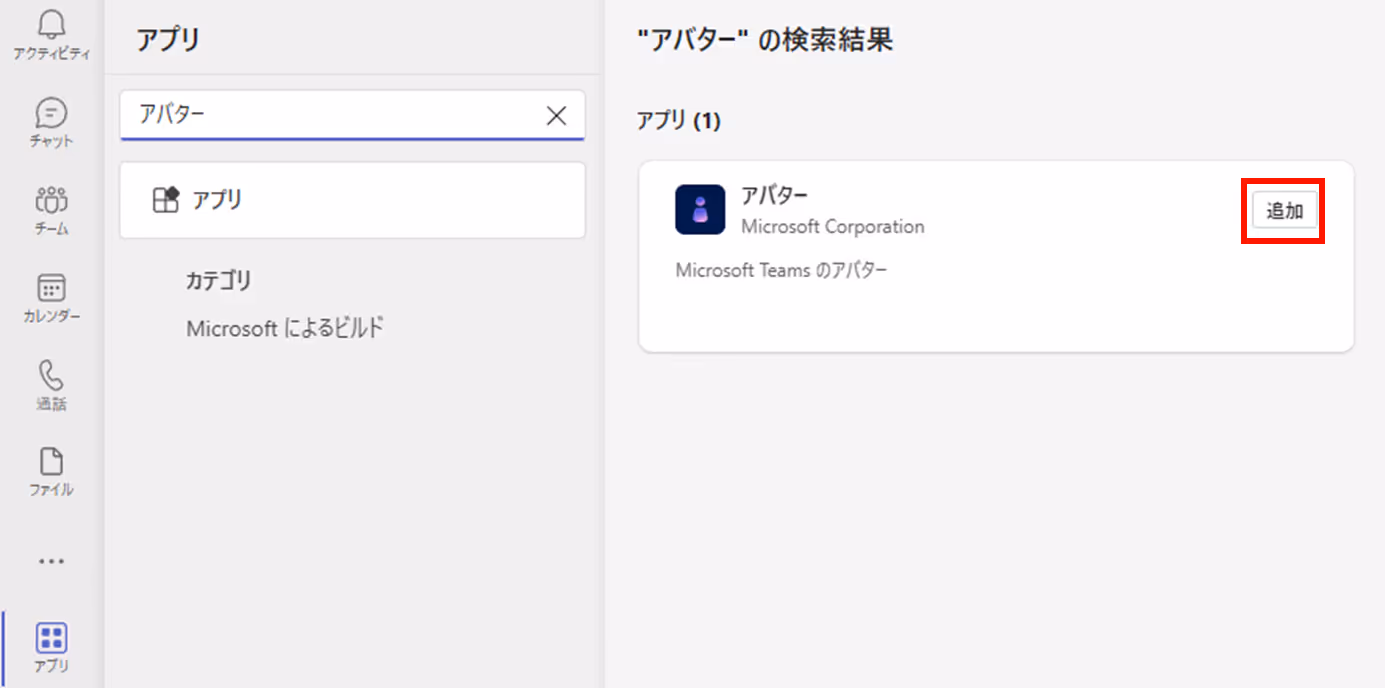Click the "アバター" の検索結果 heading

(x=764, y=40)
